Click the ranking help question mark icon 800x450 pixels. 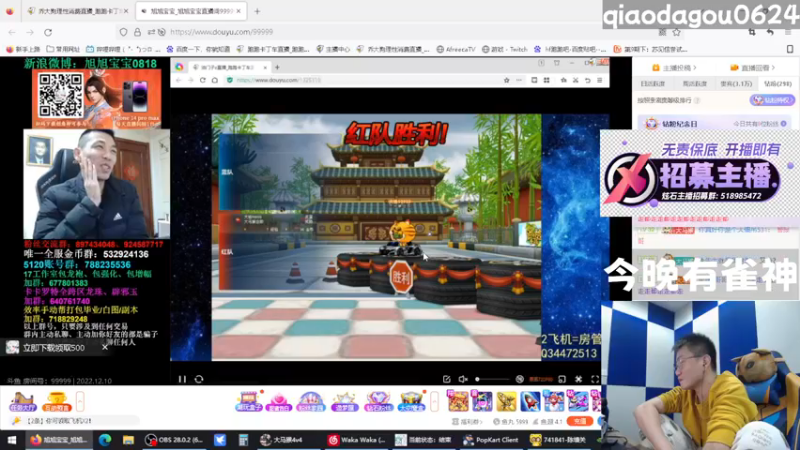(697, 101)
